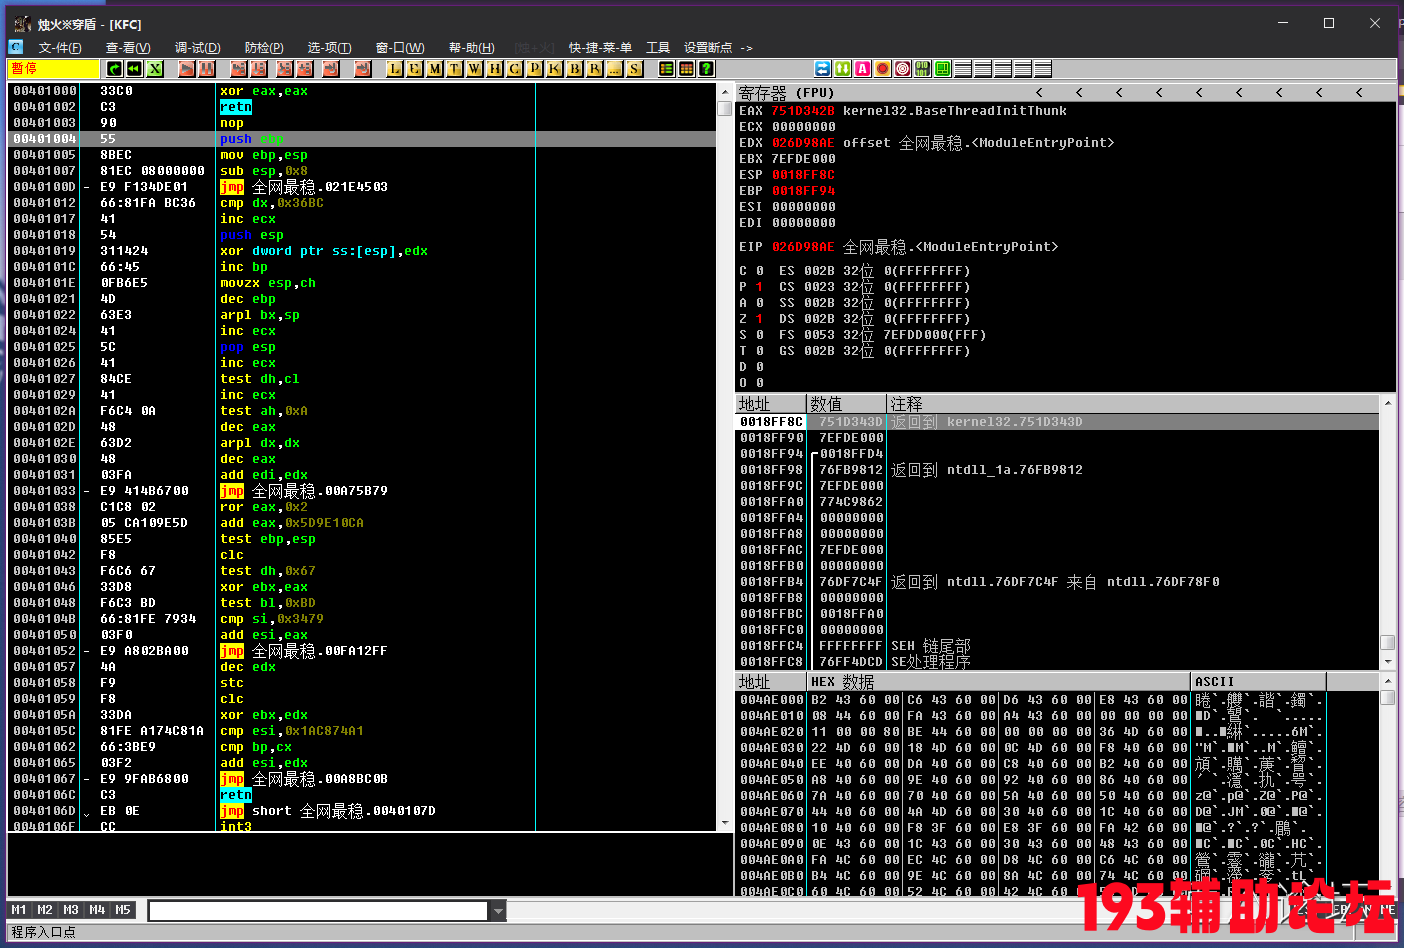Click the stack 数值 column header

point(846,403)
